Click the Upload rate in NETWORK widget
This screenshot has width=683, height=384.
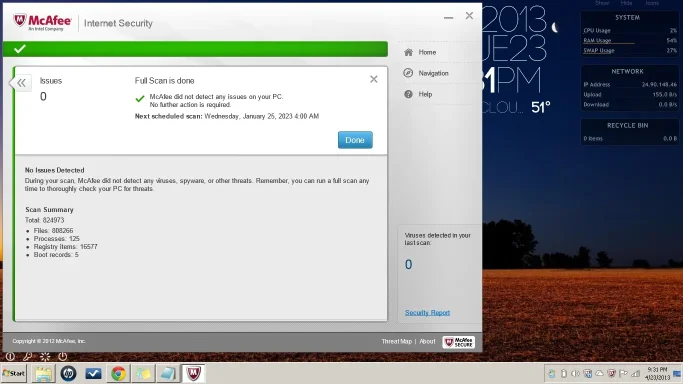click(x=630, y=94)
